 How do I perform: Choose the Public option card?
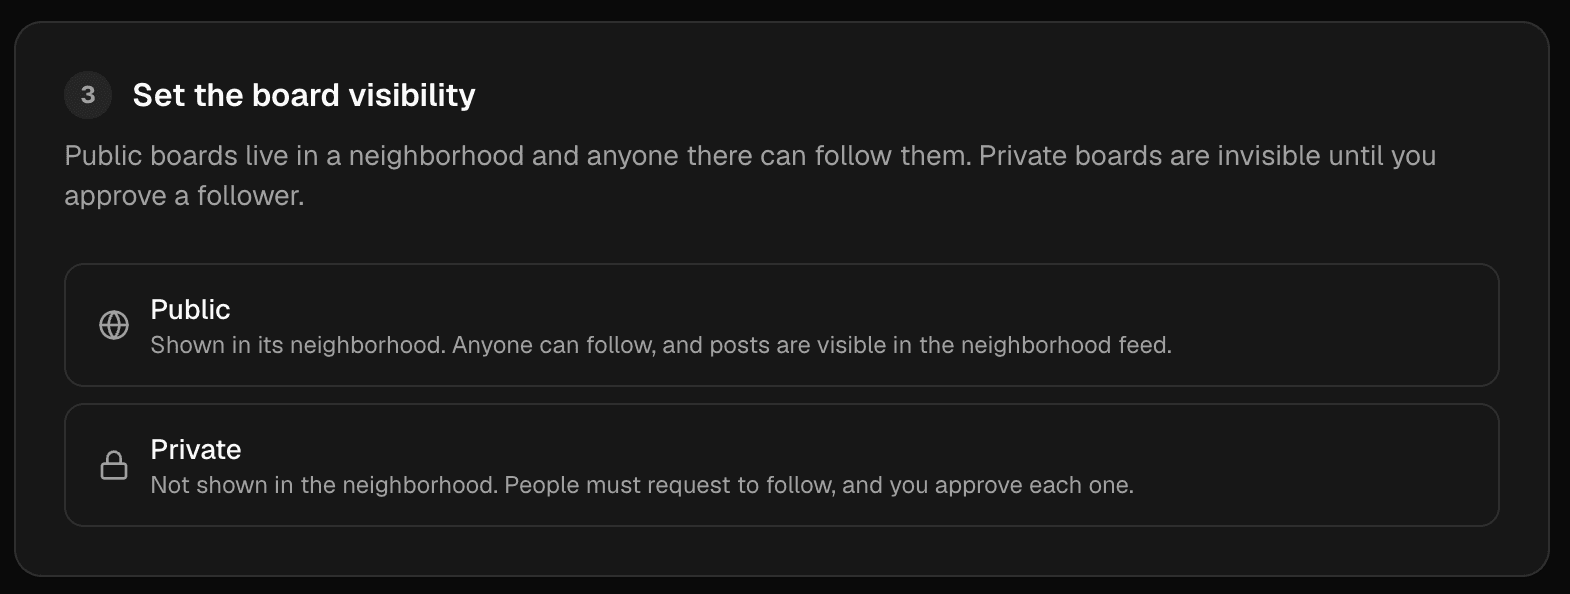[x=782, y=325]
